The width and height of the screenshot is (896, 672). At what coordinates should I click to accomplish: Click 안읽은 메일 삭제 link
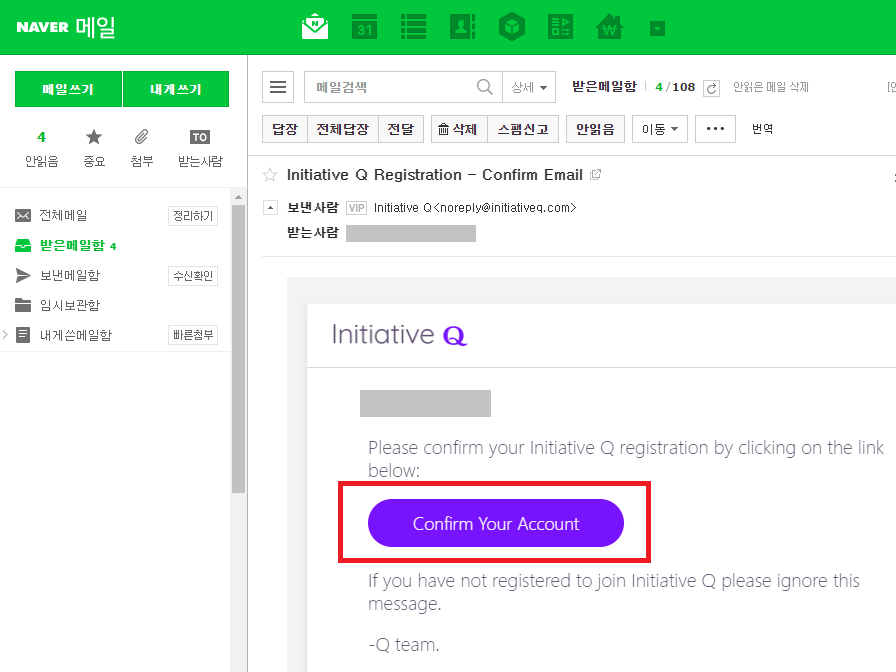[x=771, y=87]
